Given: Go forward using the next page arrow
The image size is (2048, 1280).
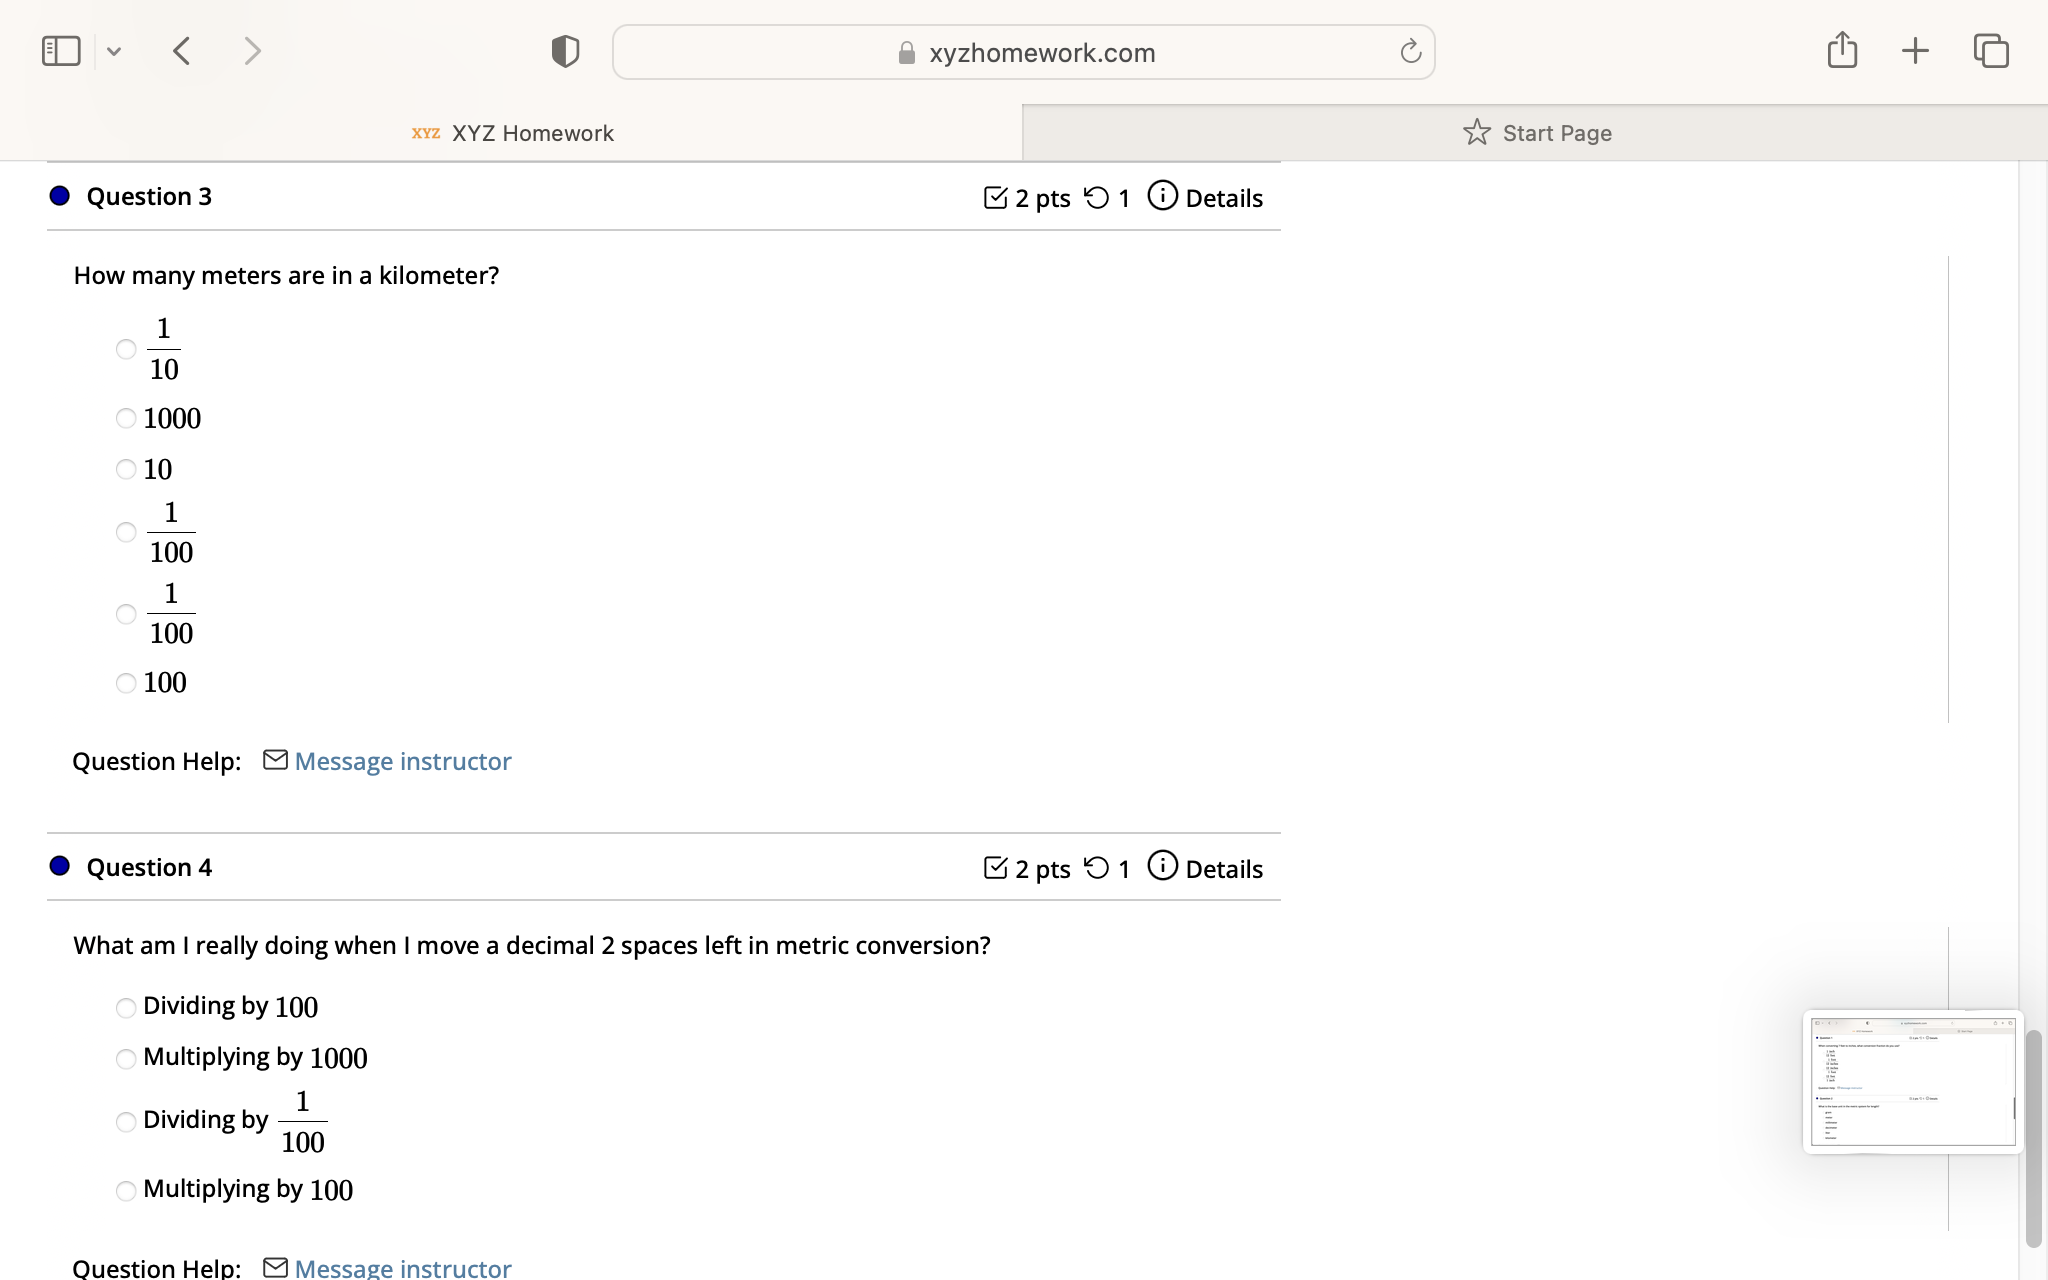Looking at the screenshot, I should point(251,50).
